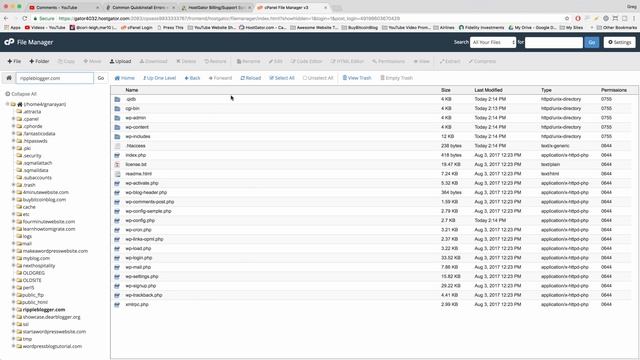Click the Rename toolbar item
The width and height of the screenshot is (640, 360).
pyautogui.click(x=248, y=61)
